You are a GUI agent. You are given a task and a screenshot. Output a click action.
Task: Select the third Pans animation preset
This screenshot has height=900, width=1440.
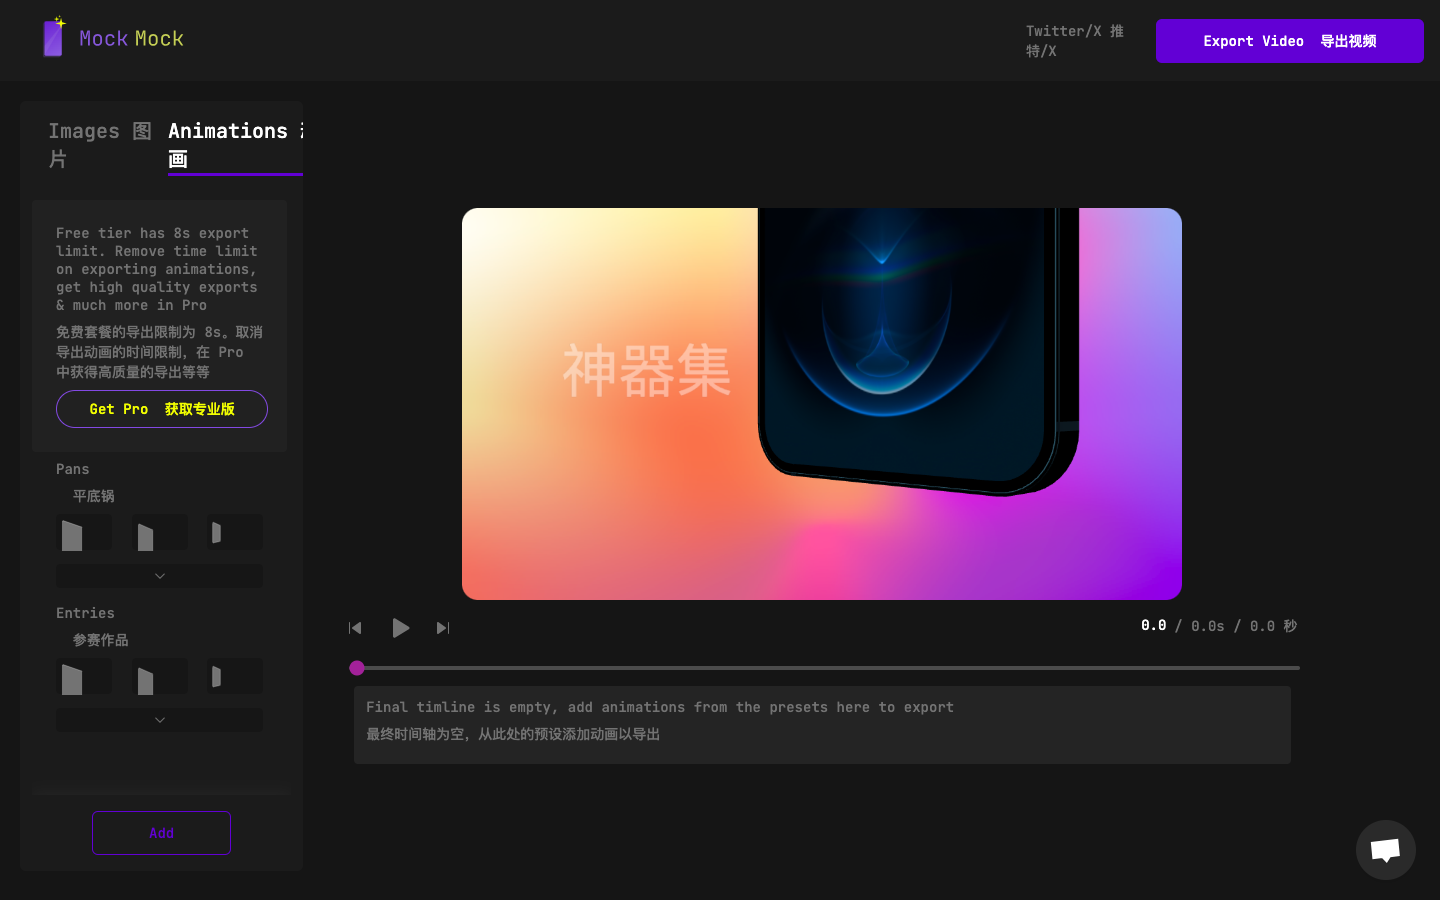pyautogui.click(x=234, y=532)
